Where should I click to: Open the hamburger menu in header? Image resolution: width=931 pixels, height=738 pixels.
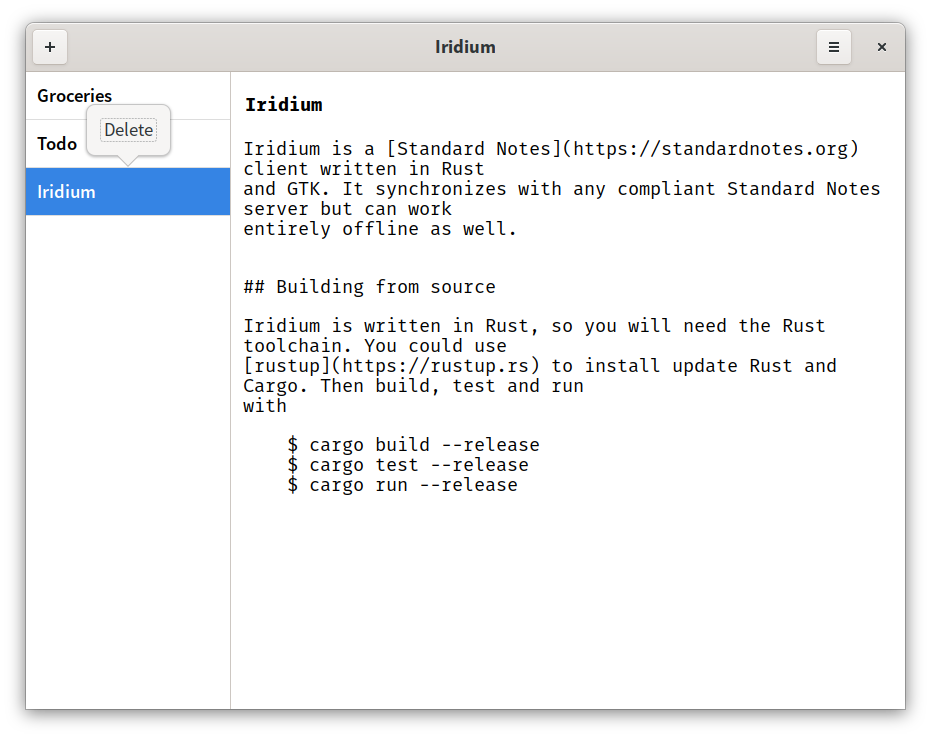click(x=834, y=47)
